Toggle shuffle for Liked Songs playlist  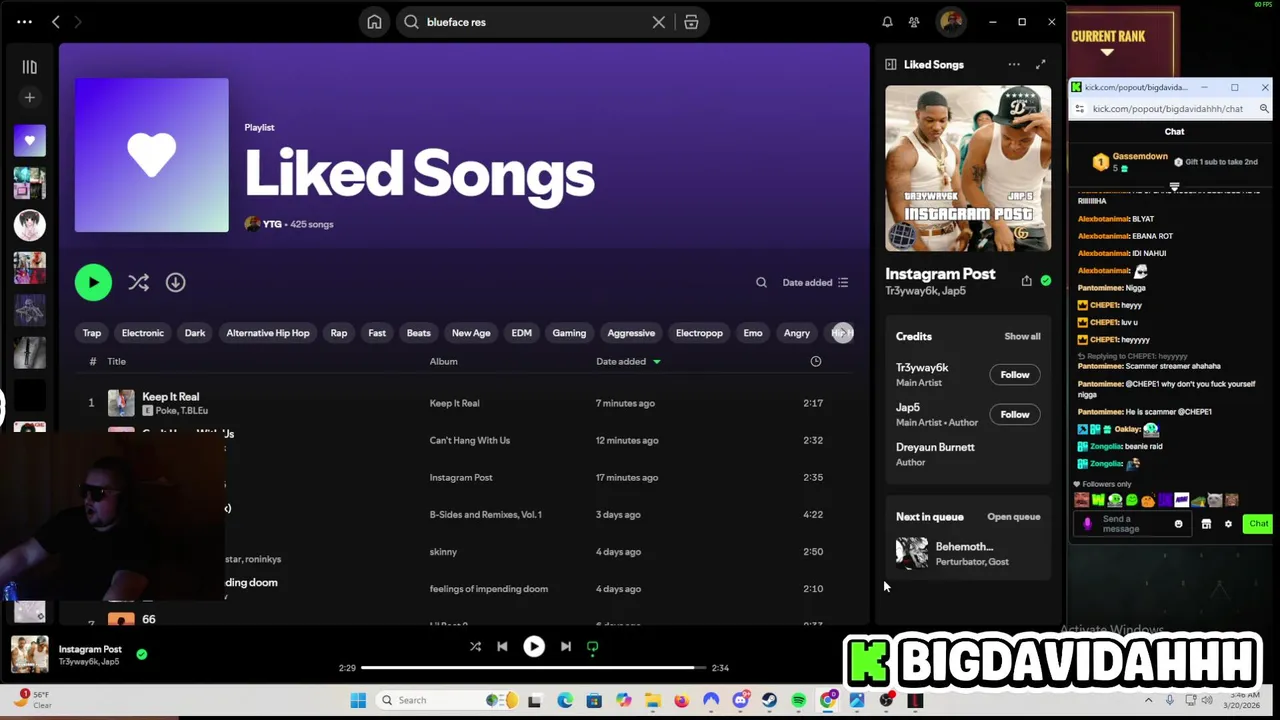point(139,282)
